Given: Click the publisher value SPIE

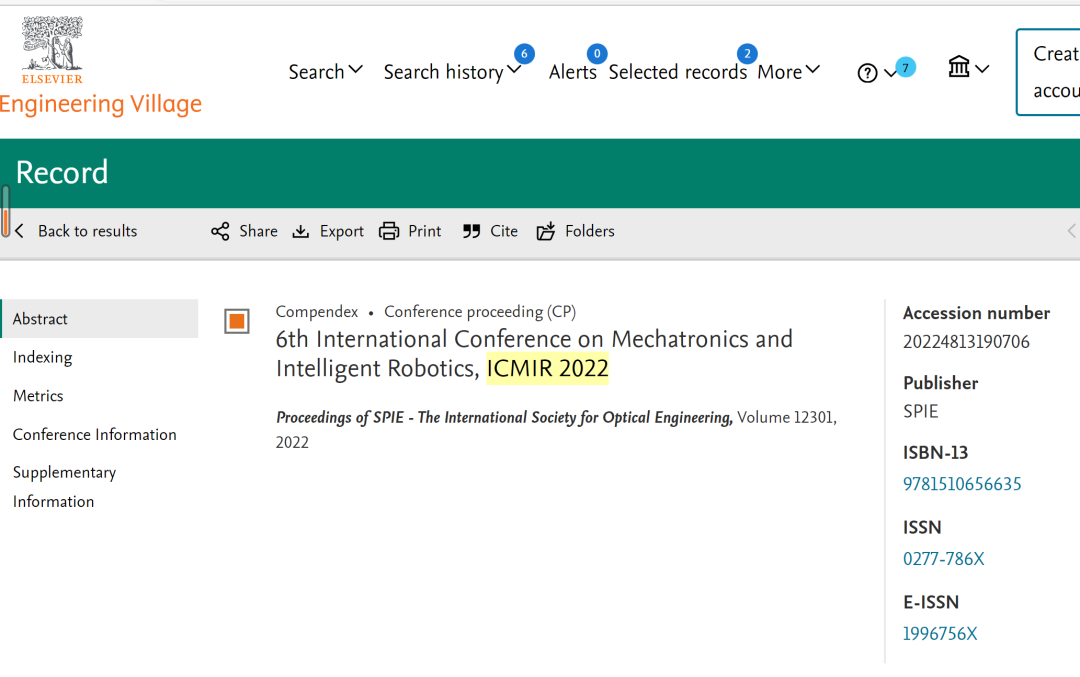Looking at the screenshot, I should tap(921, 412).
